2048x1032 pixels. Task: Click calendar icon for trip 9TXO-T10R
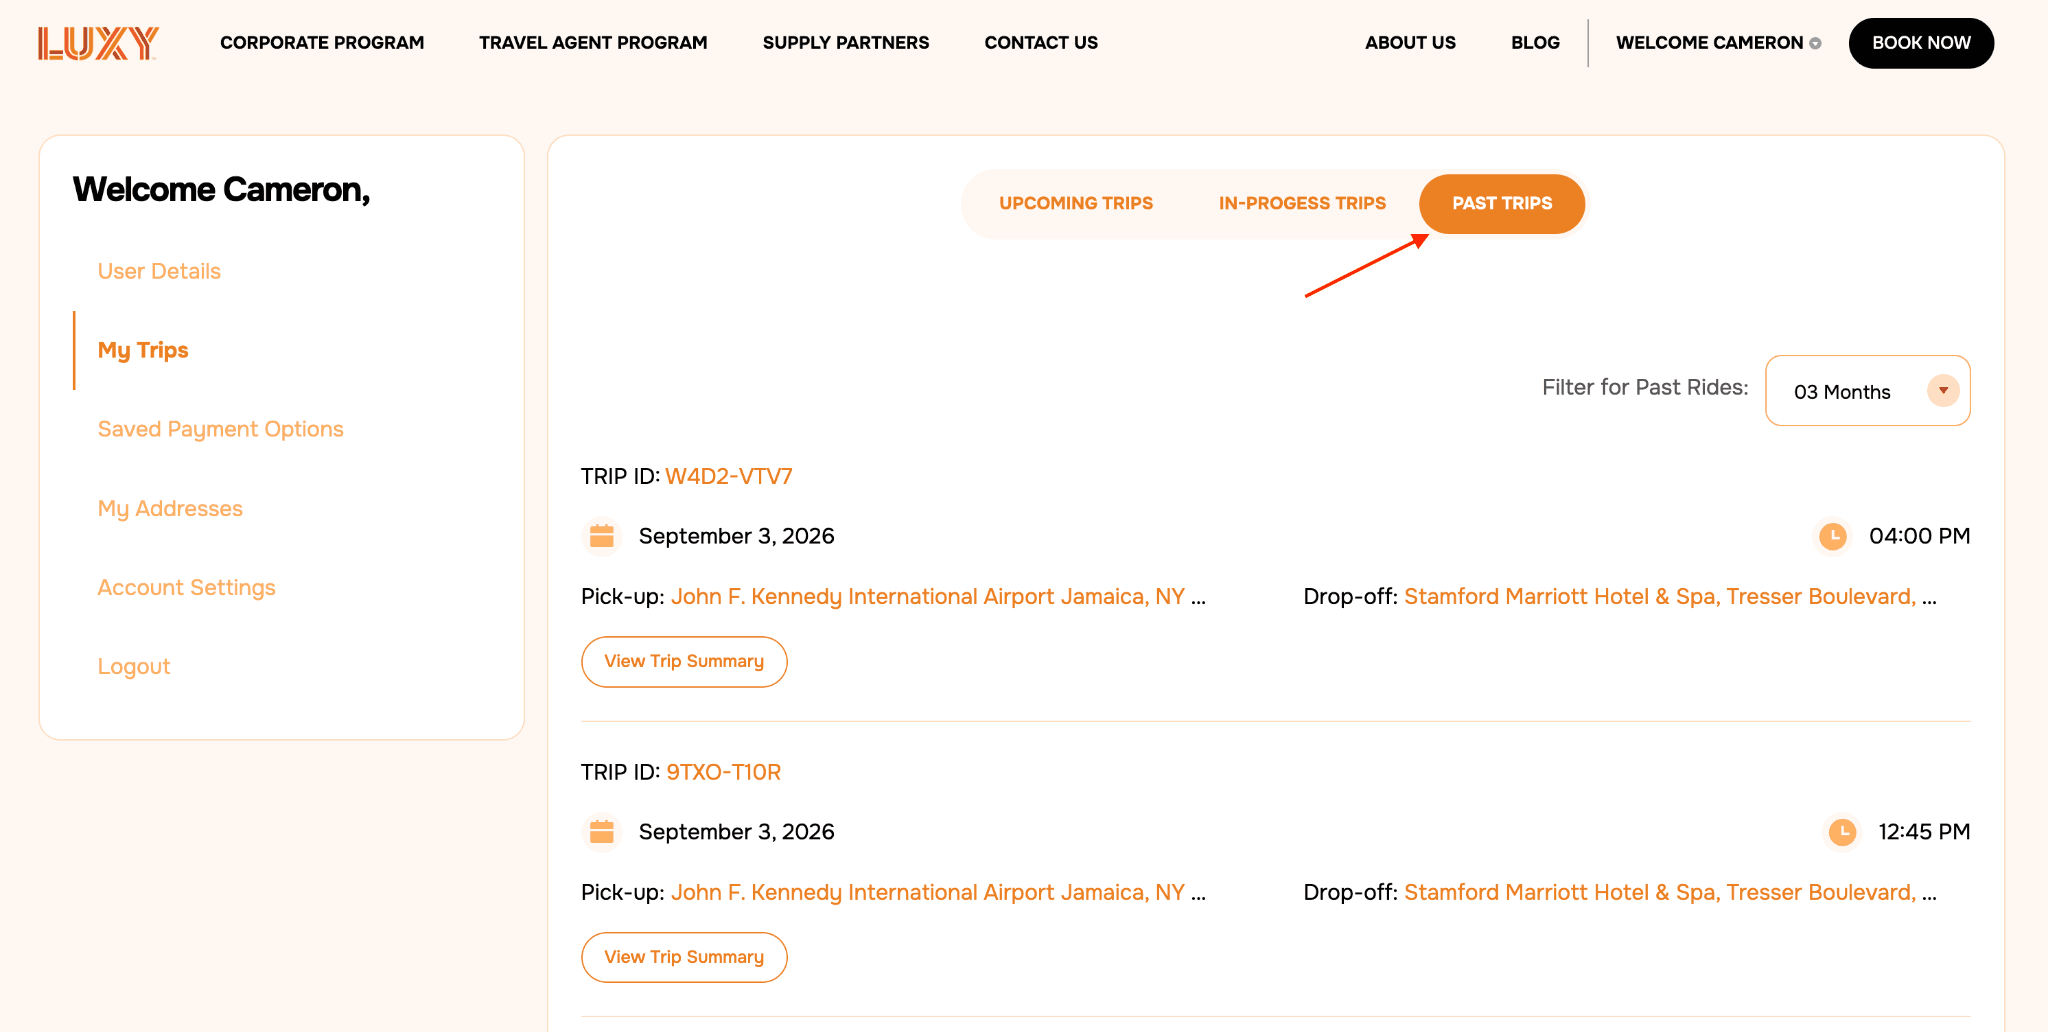pos(602,832)
